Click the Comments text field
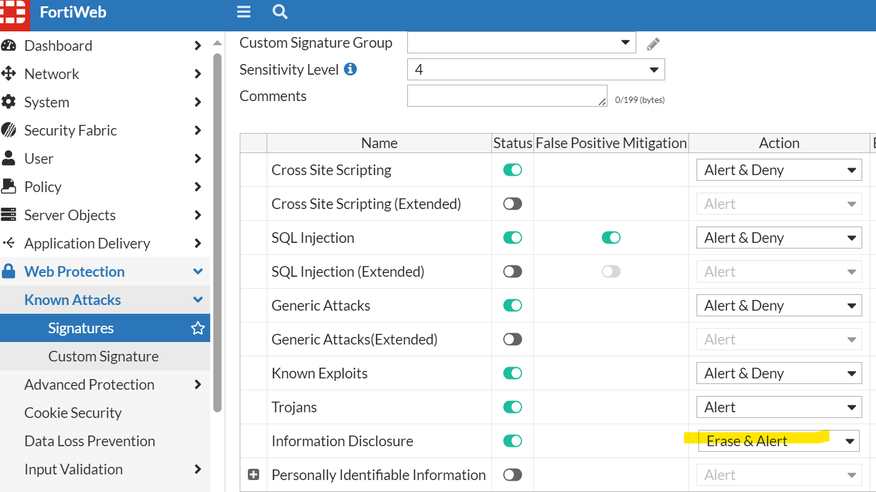 click(x=506, y=96)
